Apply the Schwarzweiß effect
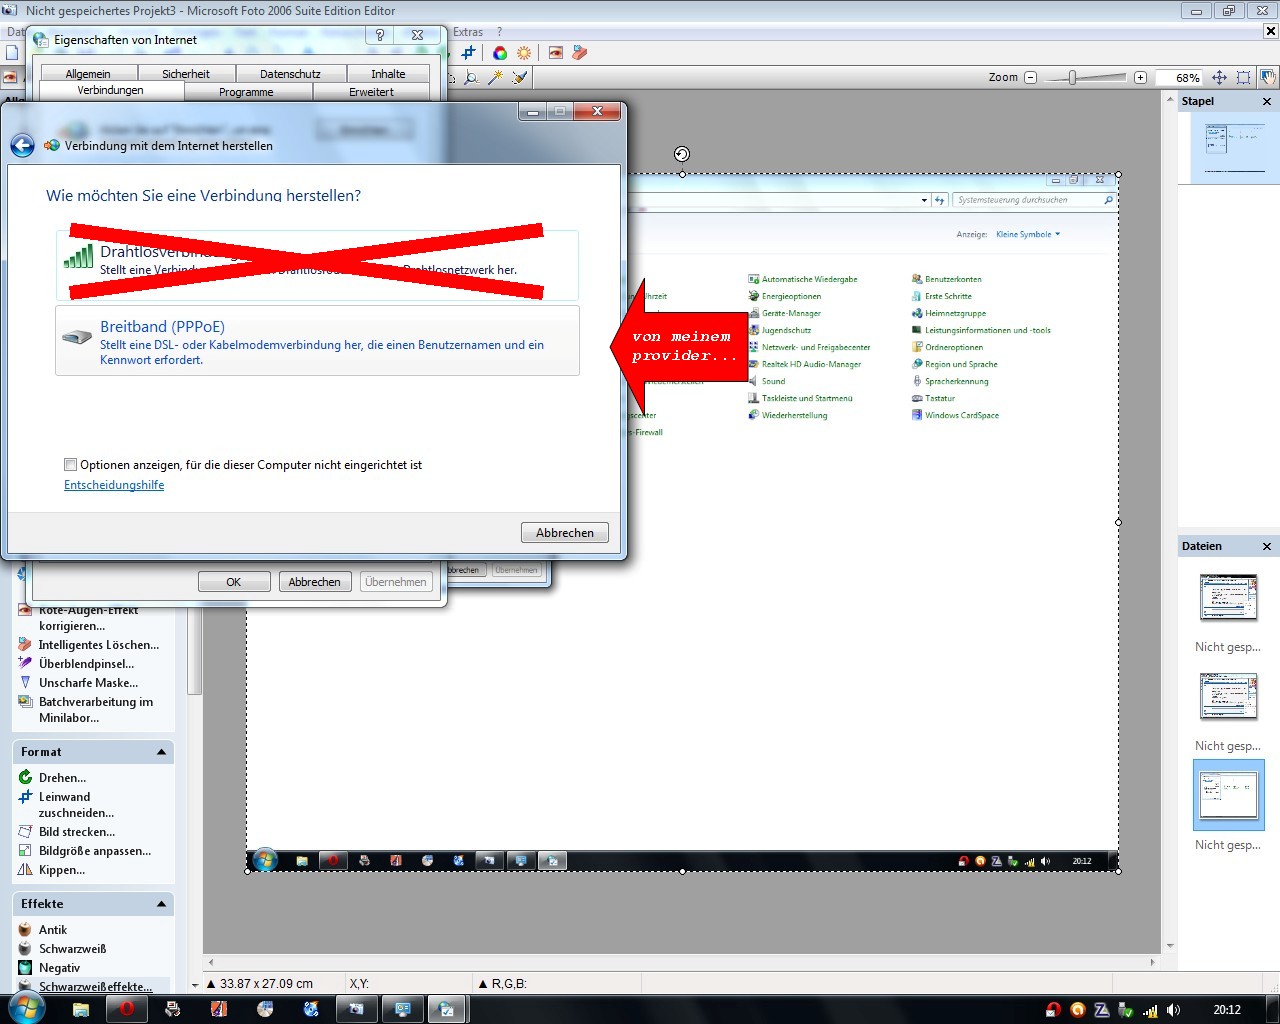The height and width of the screenshot is (1024, 1280). pyautogui.click(x=72, y=949)
